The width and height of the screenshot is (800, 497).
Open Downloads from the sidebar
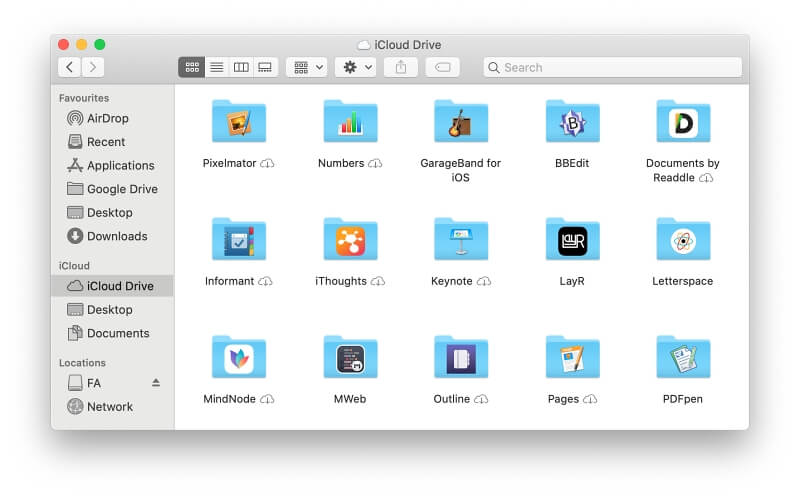point(112,236)
